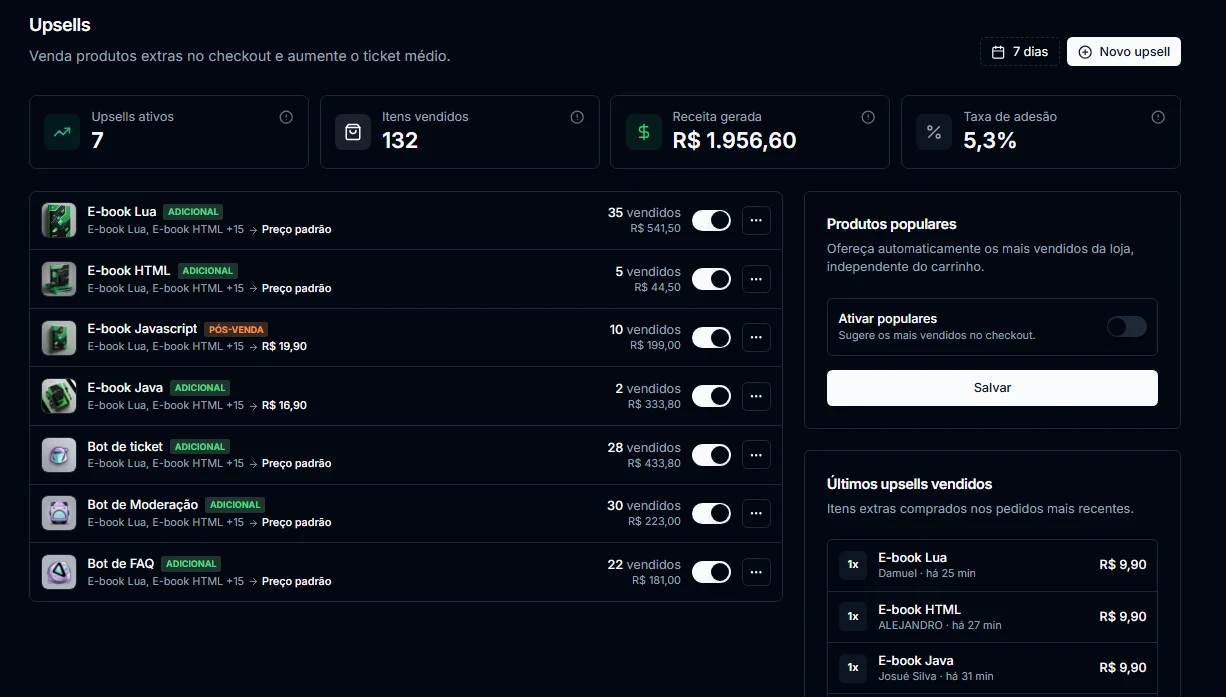
Task: Click the Receita gerada dollar icon
Action: [x=644, y=132]
